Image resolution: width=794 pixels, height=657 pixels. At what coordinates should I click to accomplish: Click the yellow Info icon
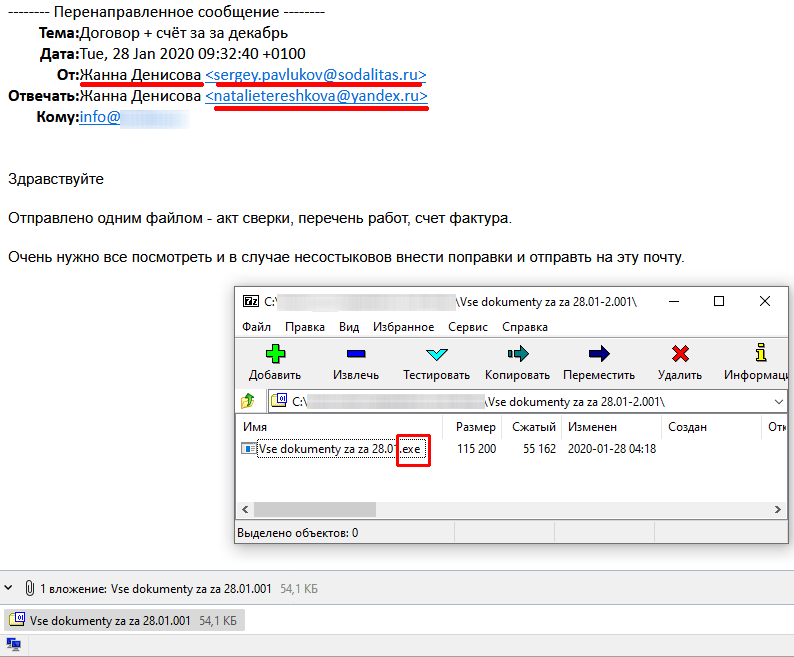761,354
